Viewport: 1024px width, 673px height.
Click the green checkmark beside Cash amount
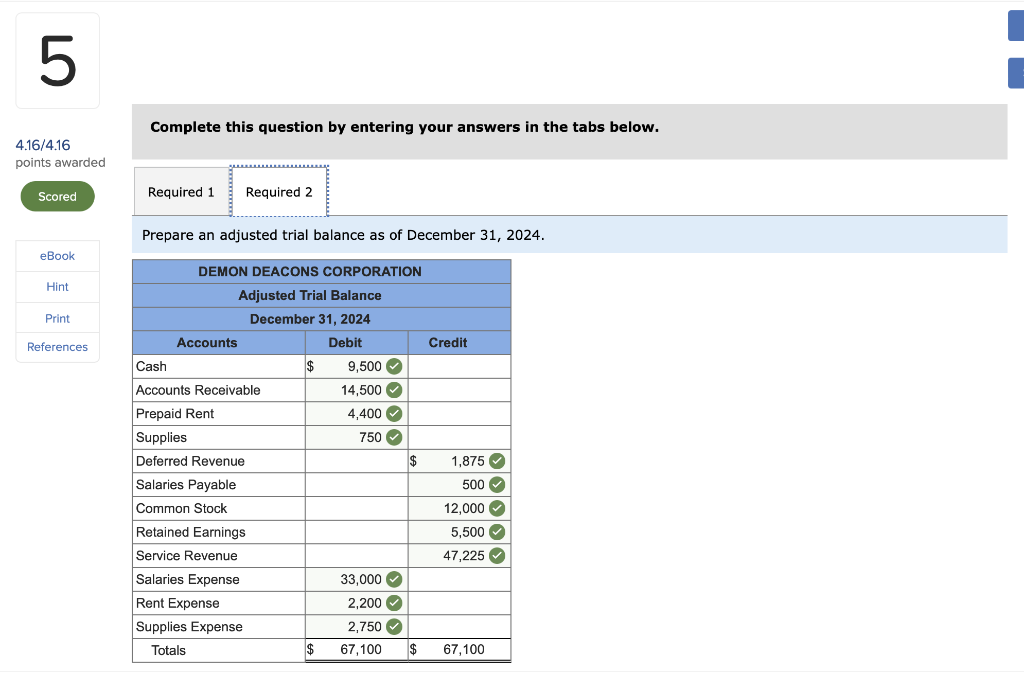coord(392,366)
